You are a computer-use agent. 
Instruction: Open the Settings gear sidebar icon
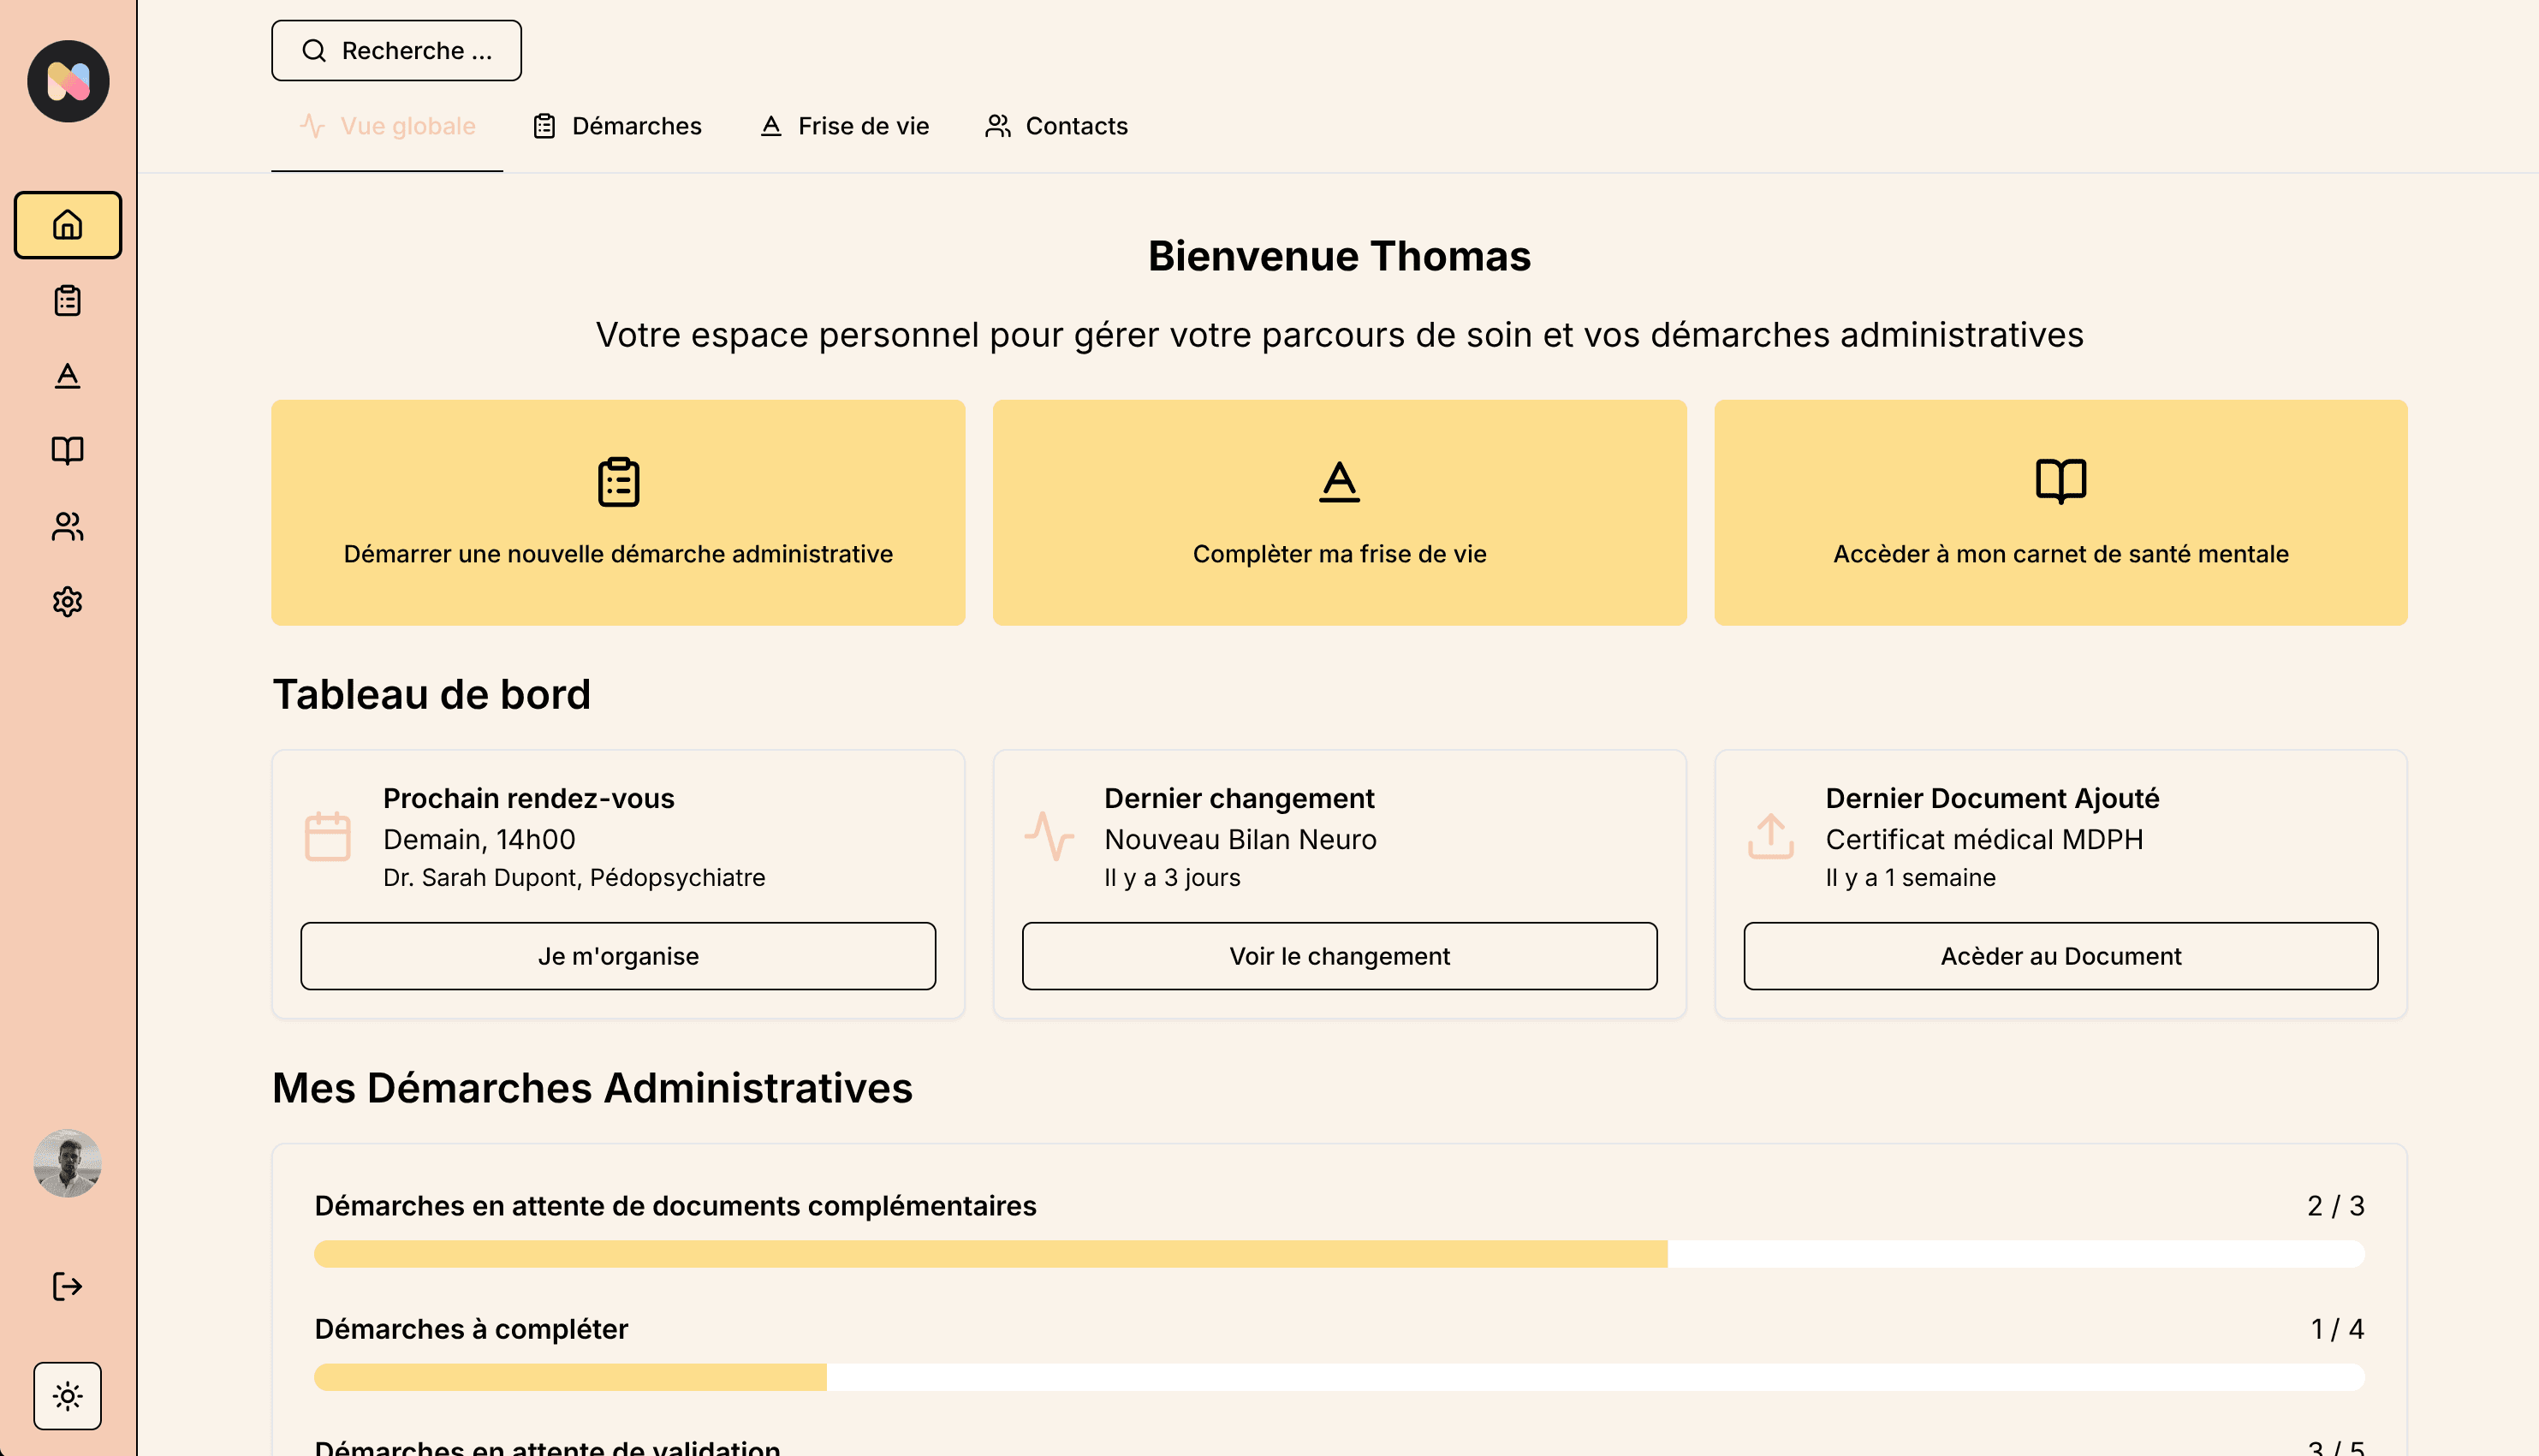(x=68, y=601)
